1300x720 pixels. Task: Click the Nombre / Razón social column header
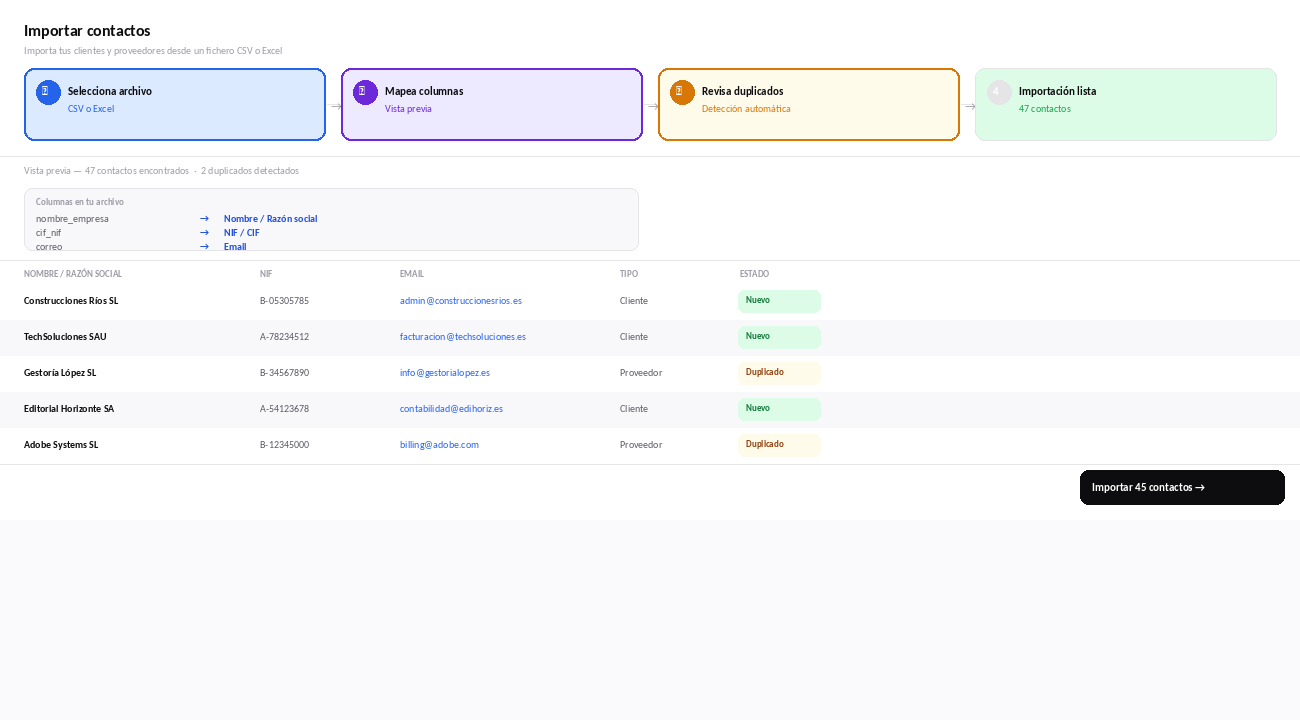(73, 273)
